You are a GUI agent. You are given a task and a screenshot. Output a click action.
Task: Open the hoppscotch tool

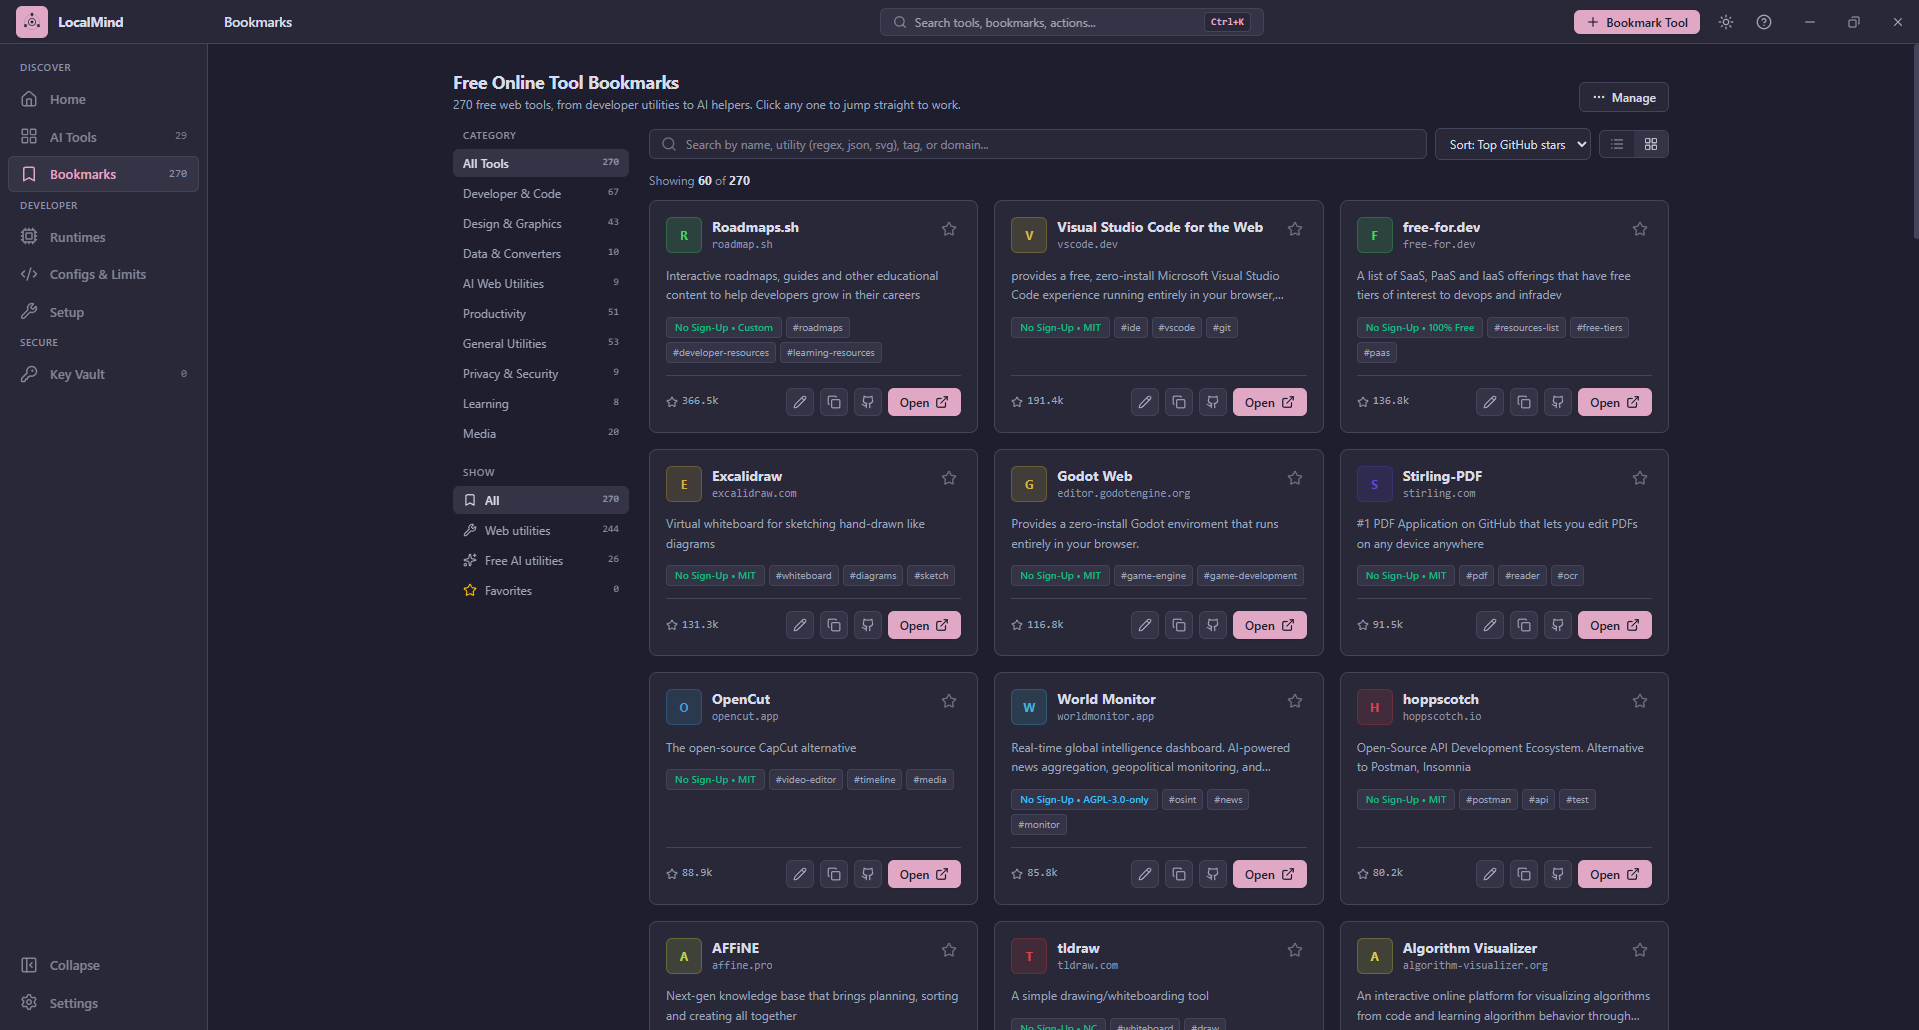coord(1614,874)
